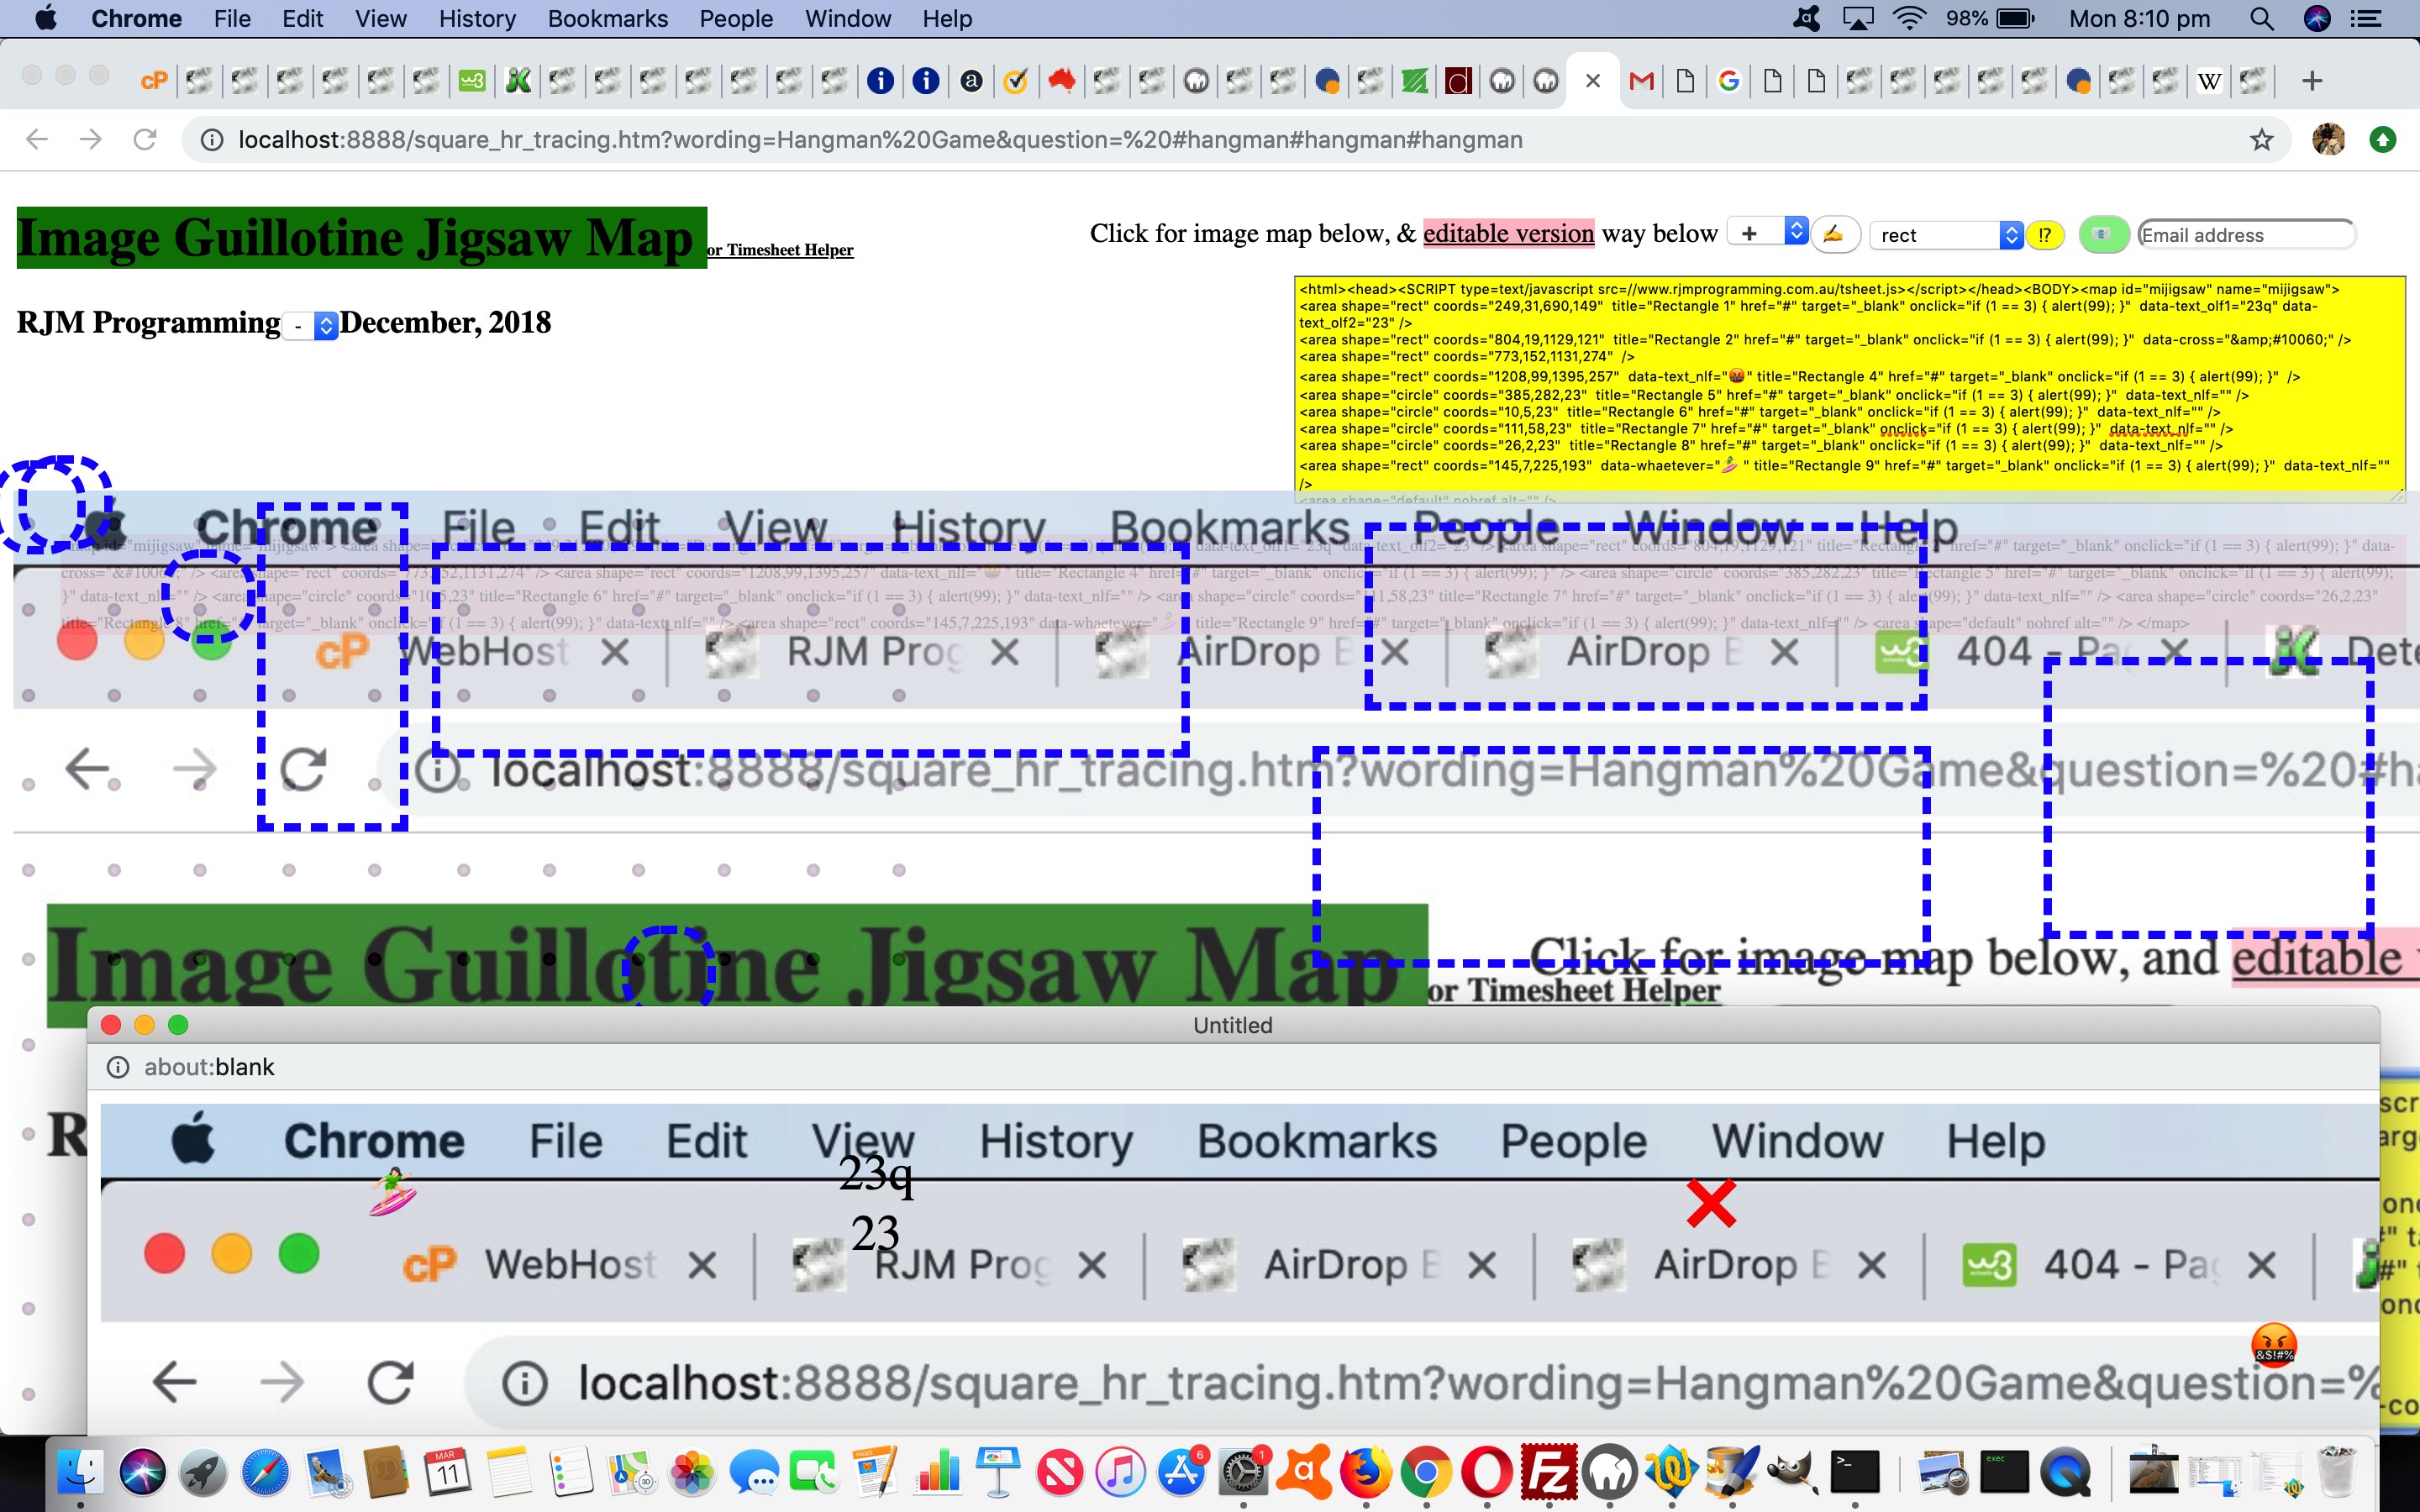Switch to the cPanel cP tab
This screenshot has height=1512, width=2420.
coord(154,81)
